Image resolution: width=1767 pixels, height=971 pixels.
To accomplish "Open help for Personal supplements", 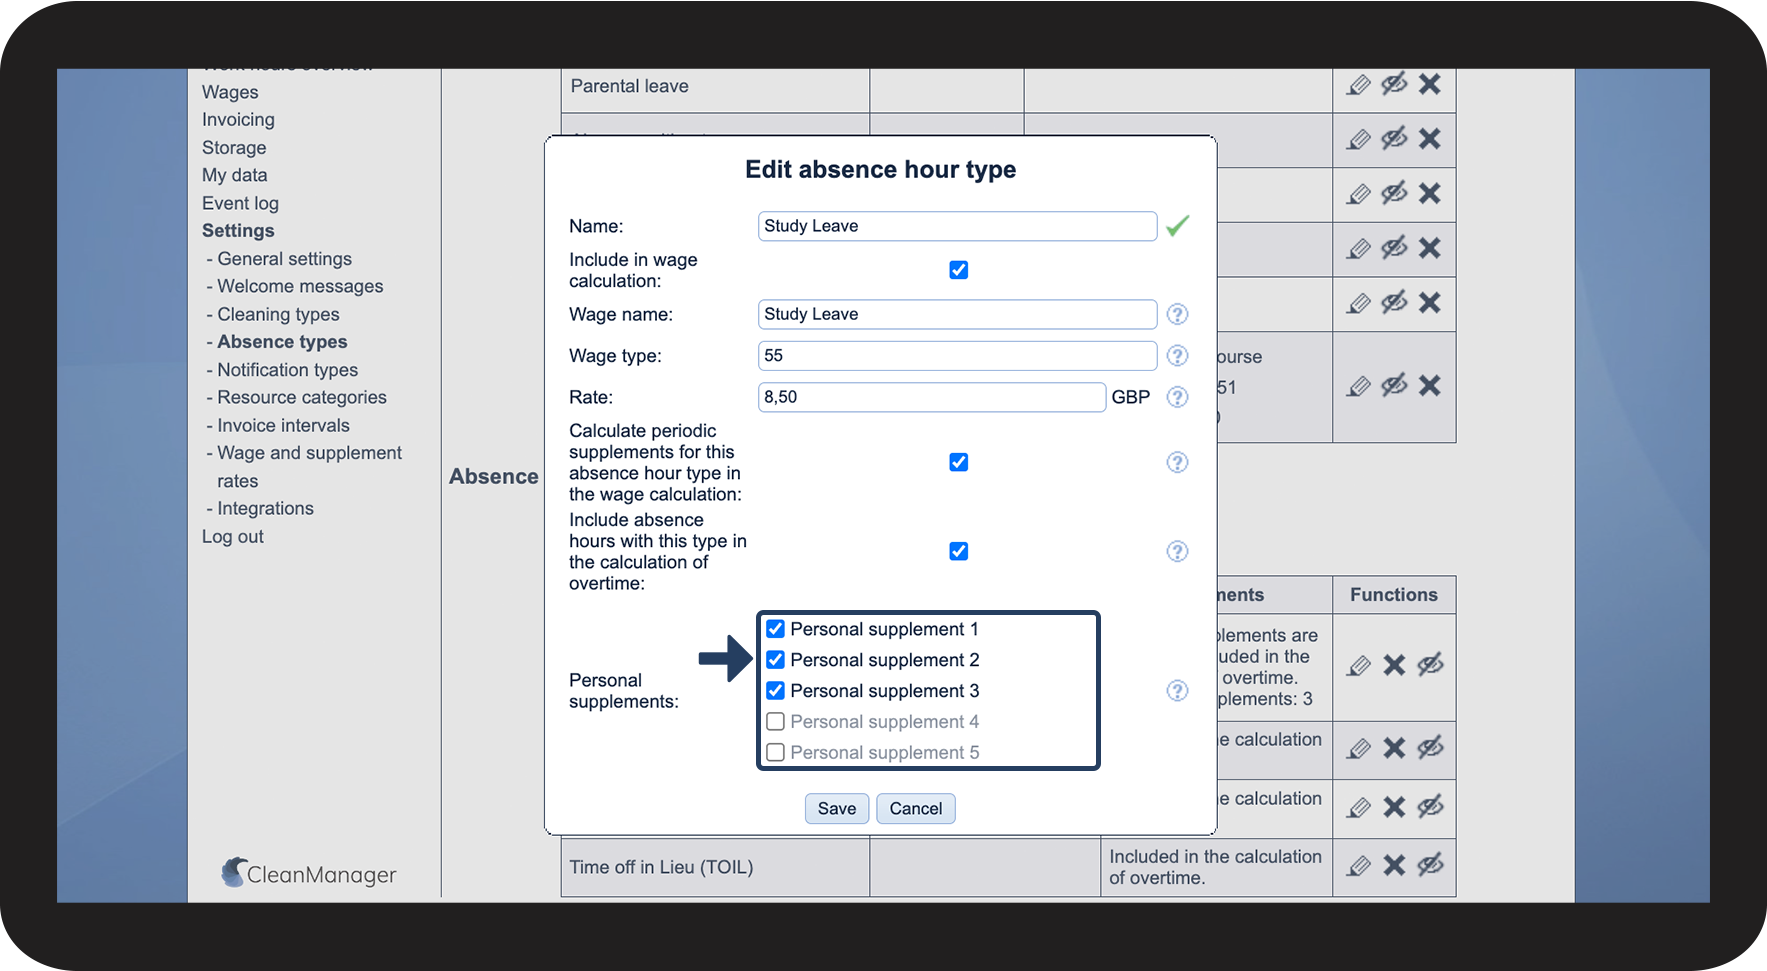I will click(x=1177, y=691).
